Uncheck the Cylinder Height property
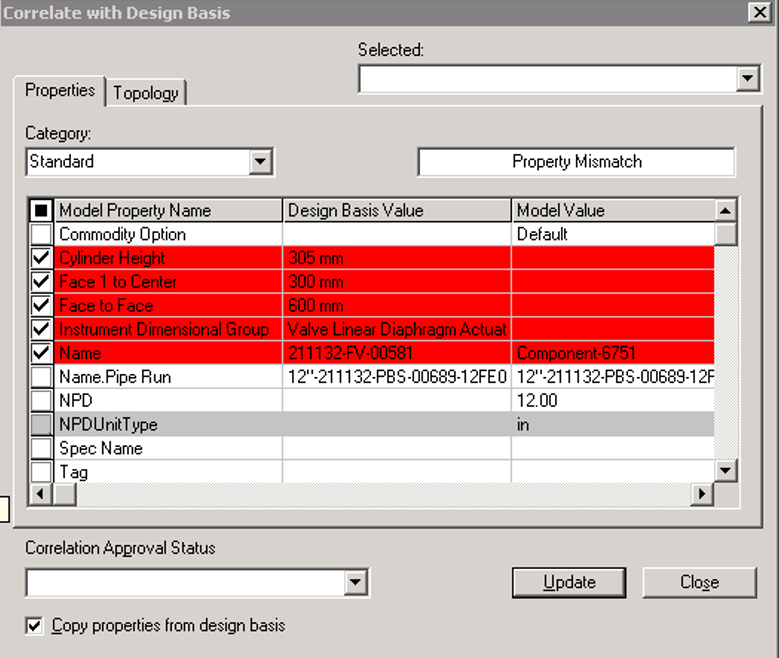 (x=41, y=258)
